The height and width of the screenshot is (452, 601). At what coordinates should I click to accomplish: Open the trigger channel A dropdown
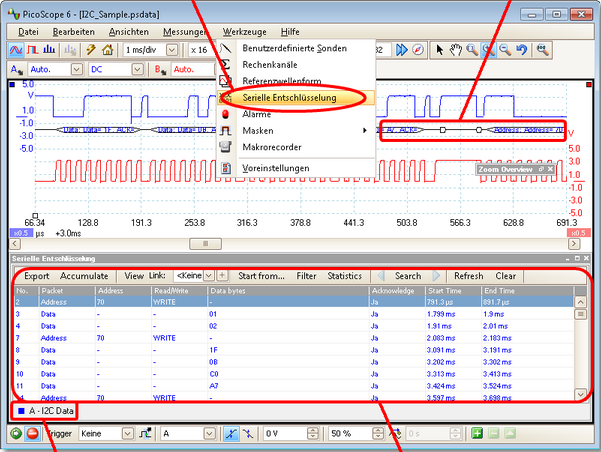point(210,434)
